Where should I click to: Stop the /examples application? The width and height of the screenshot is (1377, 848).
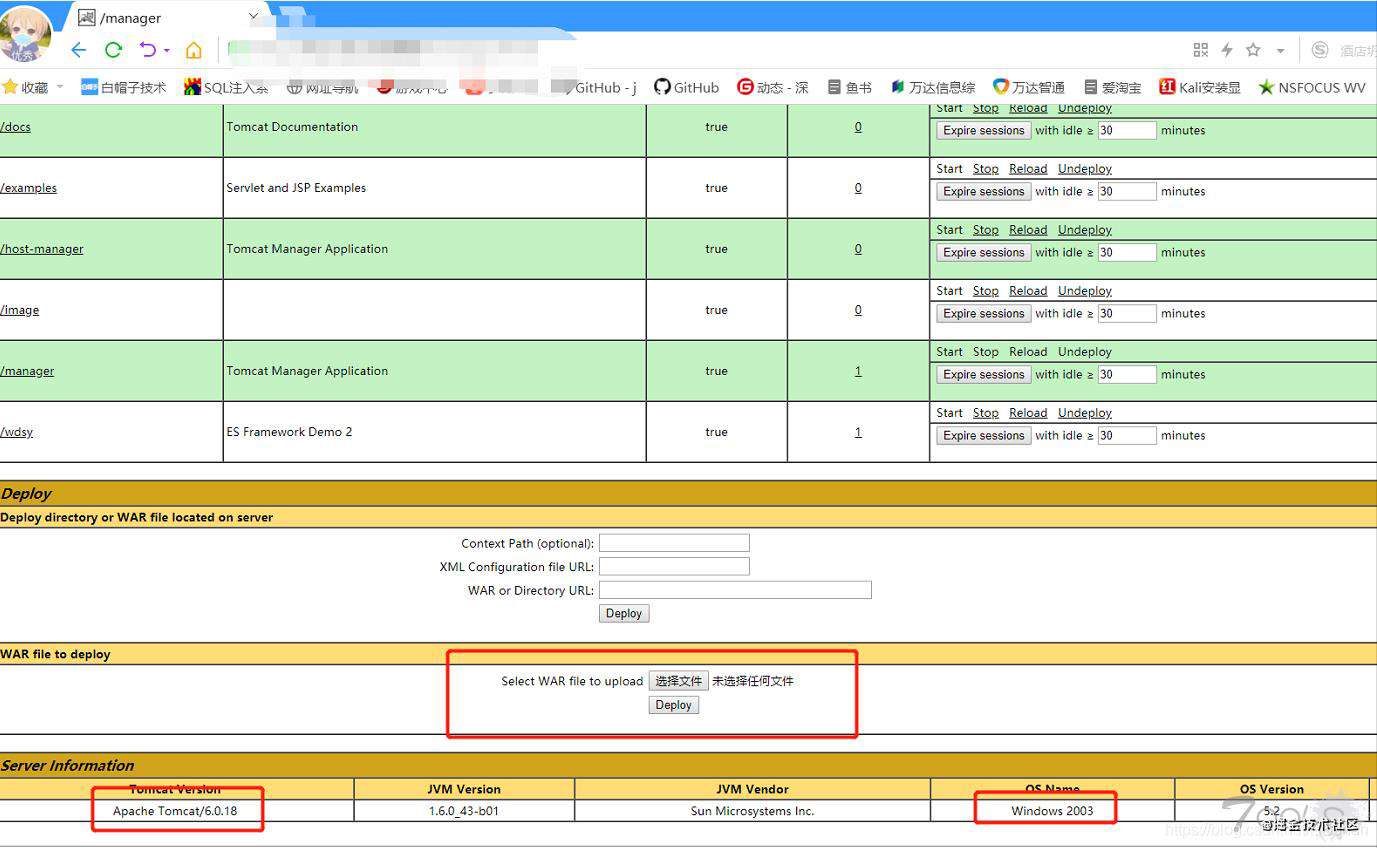point(986,169)
